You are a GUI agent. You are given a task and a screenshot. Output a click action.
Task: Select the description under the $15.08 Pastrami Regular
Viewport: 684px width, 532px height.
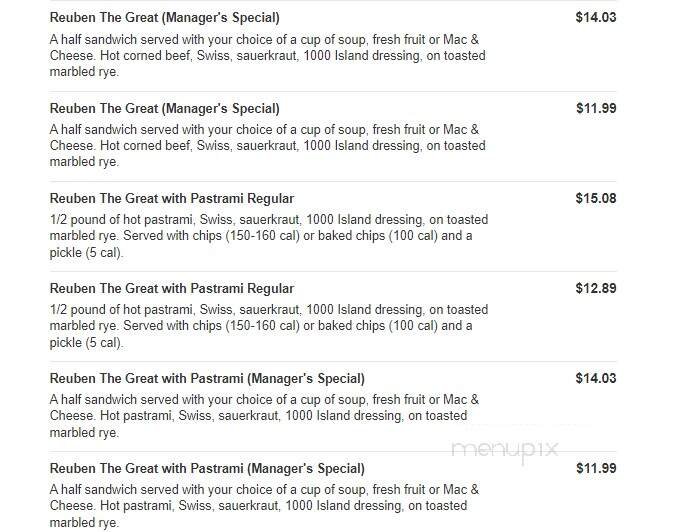(268, 236)
